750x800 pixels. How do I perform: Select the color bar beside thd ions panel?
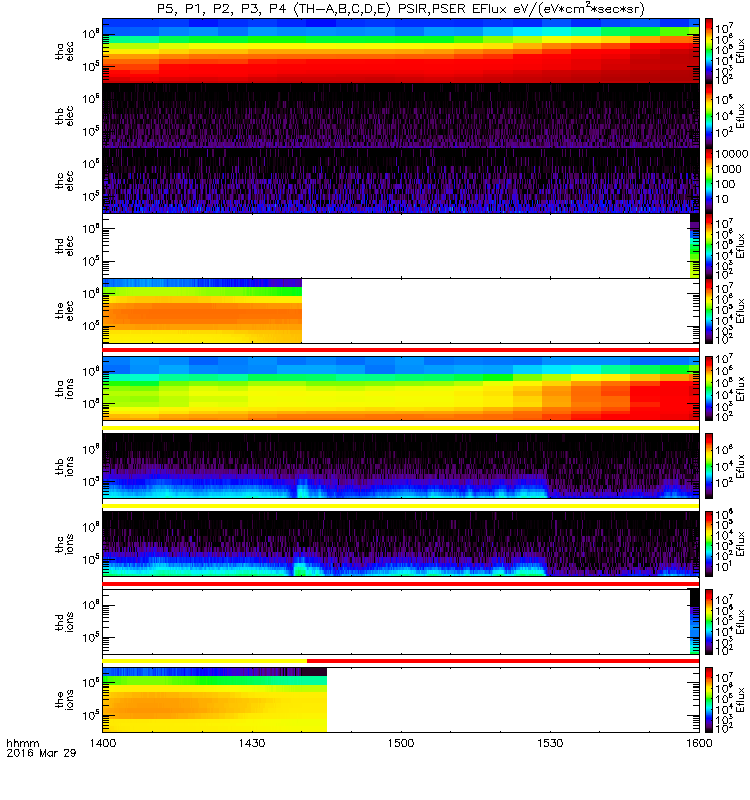pyautogui.click(x=709, y=622)
